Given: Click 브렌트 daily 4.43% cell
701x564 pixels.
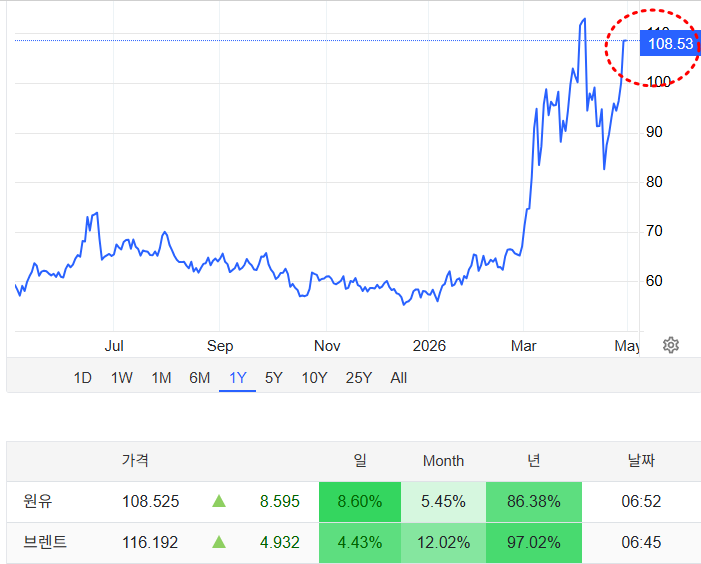Looking at the screenshot, I should click(x=360, y=542).
